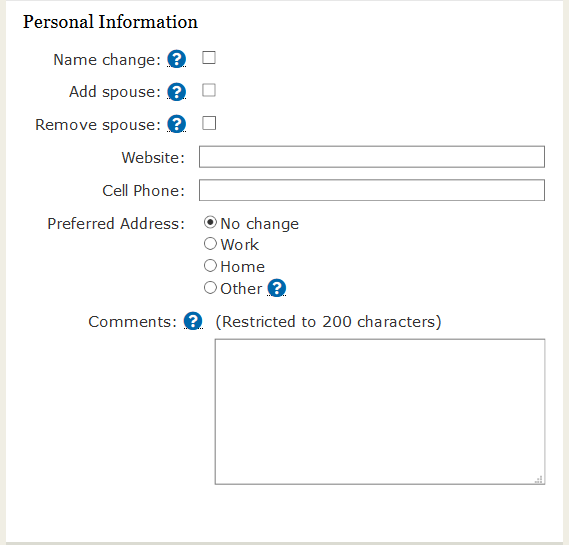The image size is (569, 545).
Task: Select the No change radio button
Action: point(210,222)
